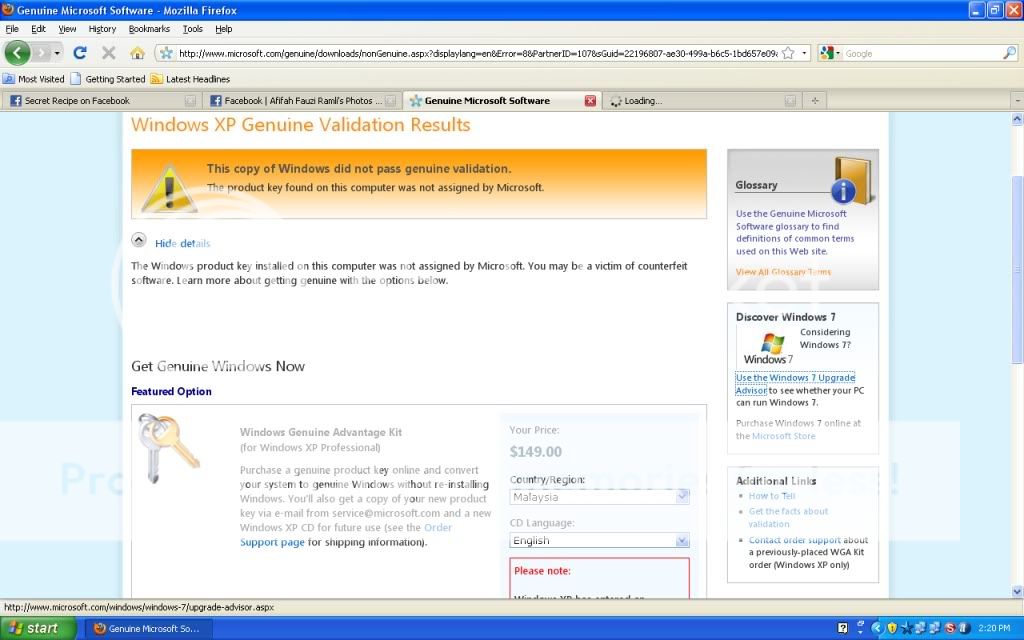The height and width of the screenshot is (640, 1024).
Task: Click the site identity icon in address bar
Action: click(x=167, y=54)
